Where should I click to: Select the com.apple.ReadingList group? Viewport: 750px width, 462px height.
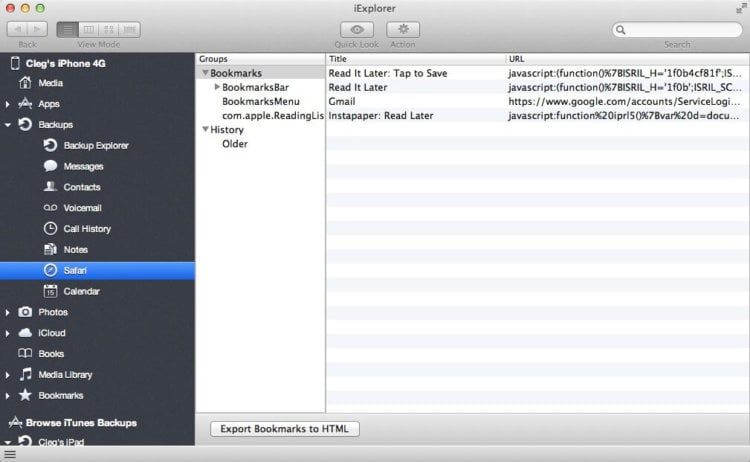click(x=273, y=115)
